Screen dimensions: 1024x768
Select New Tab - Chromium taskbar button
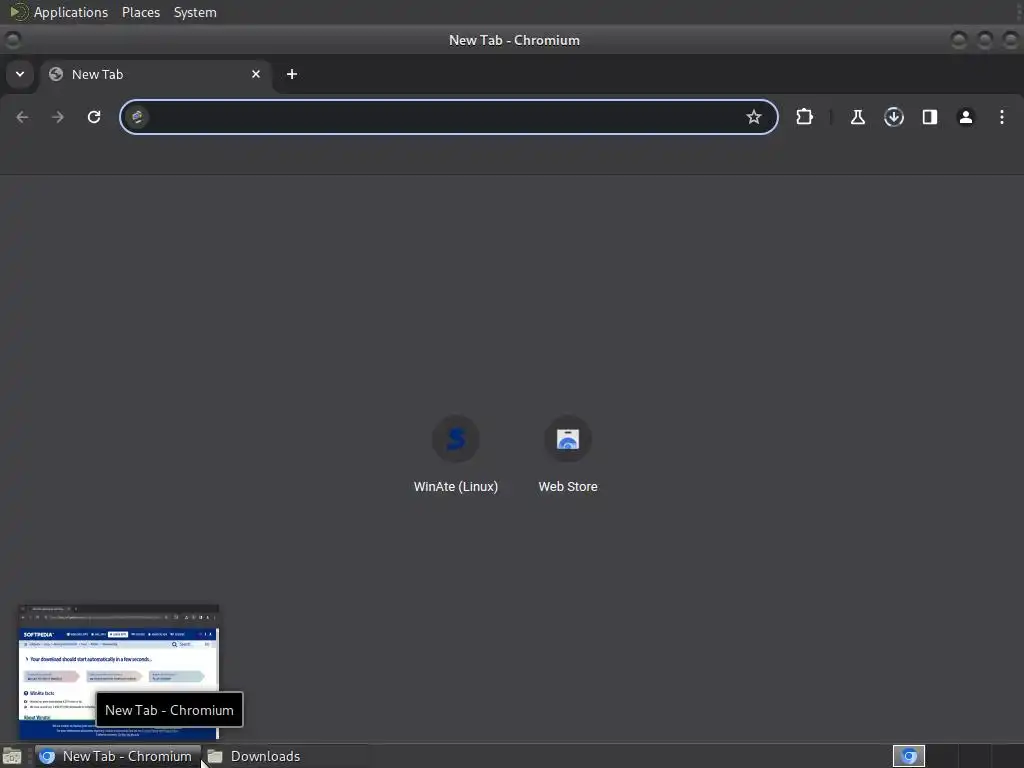point(118,756)
